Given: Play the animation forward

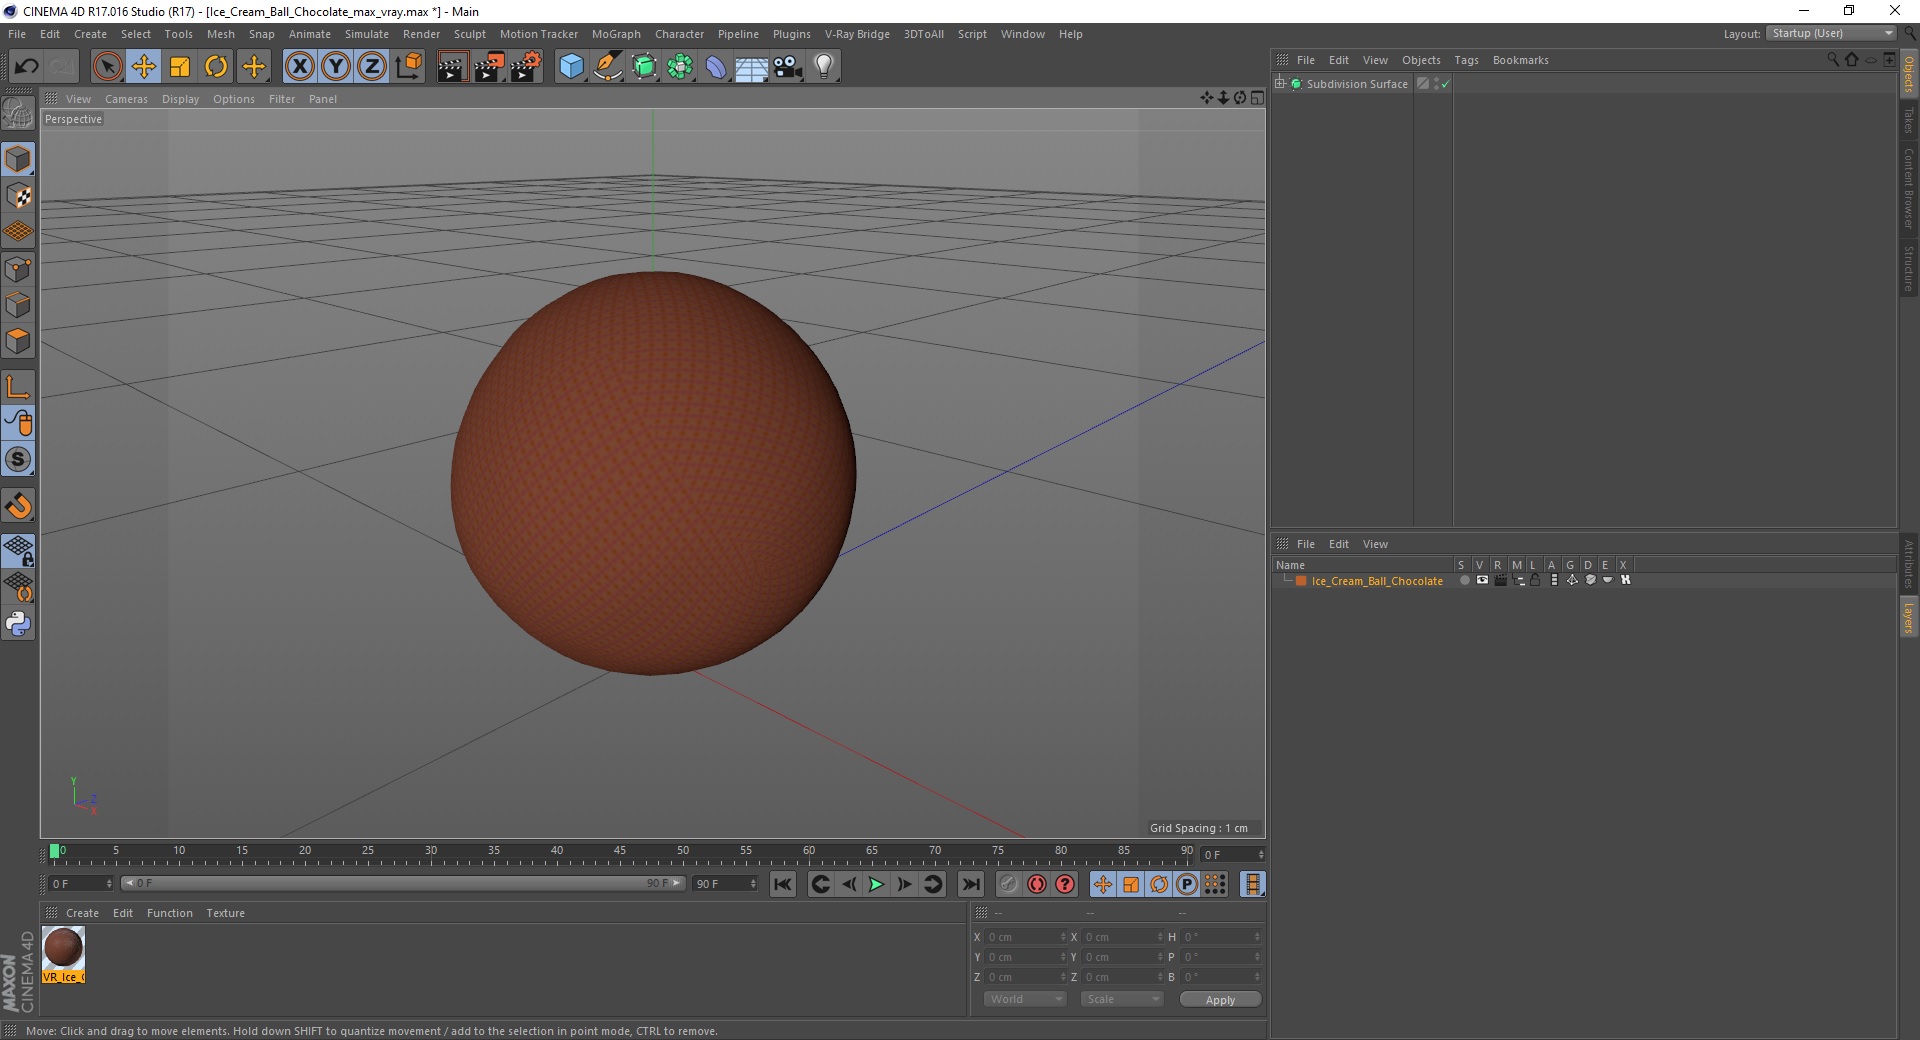Looking at the screenshot, I should [x=876, y=884].
